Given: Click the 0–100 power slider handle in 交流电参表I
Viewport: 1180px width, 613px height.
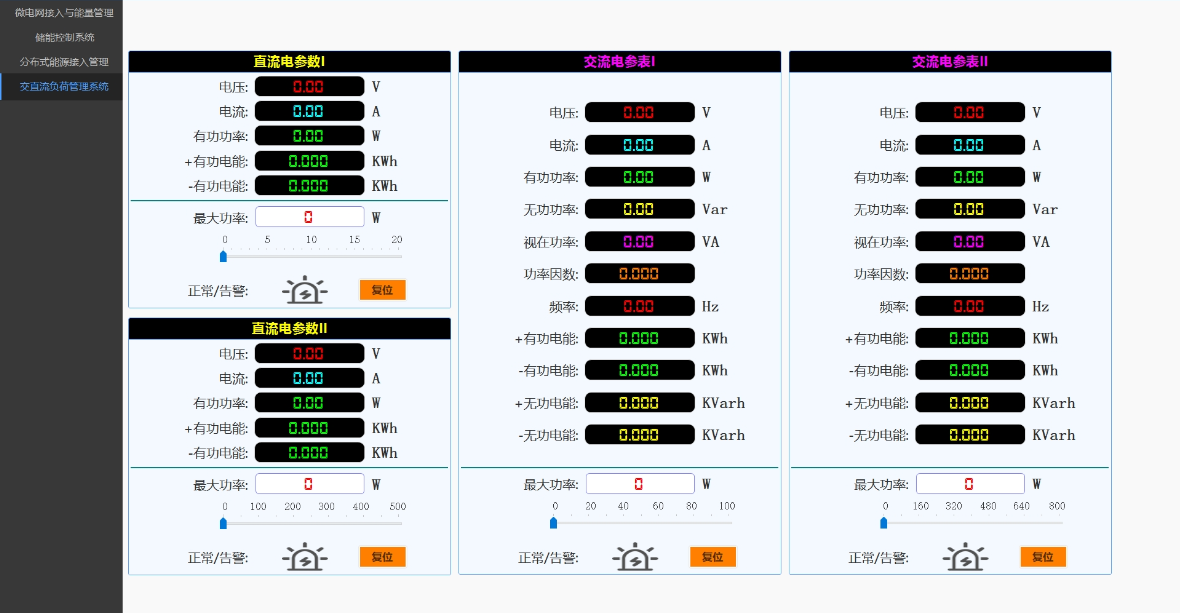Looking at the screenshot, I should [x=554, y=523].
